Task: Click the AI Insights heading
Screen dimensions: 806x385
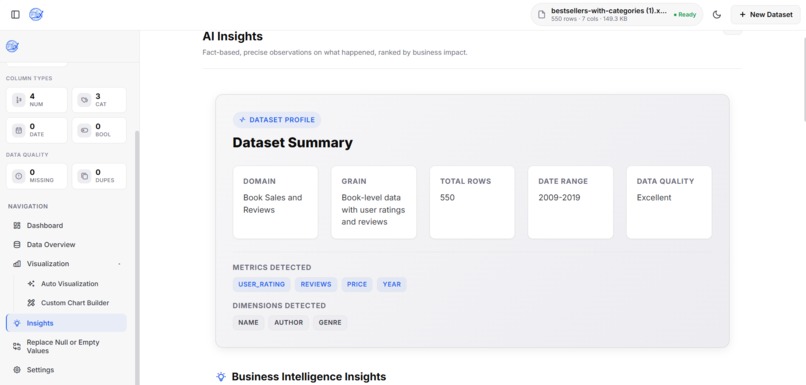Action: pos(232,36)
